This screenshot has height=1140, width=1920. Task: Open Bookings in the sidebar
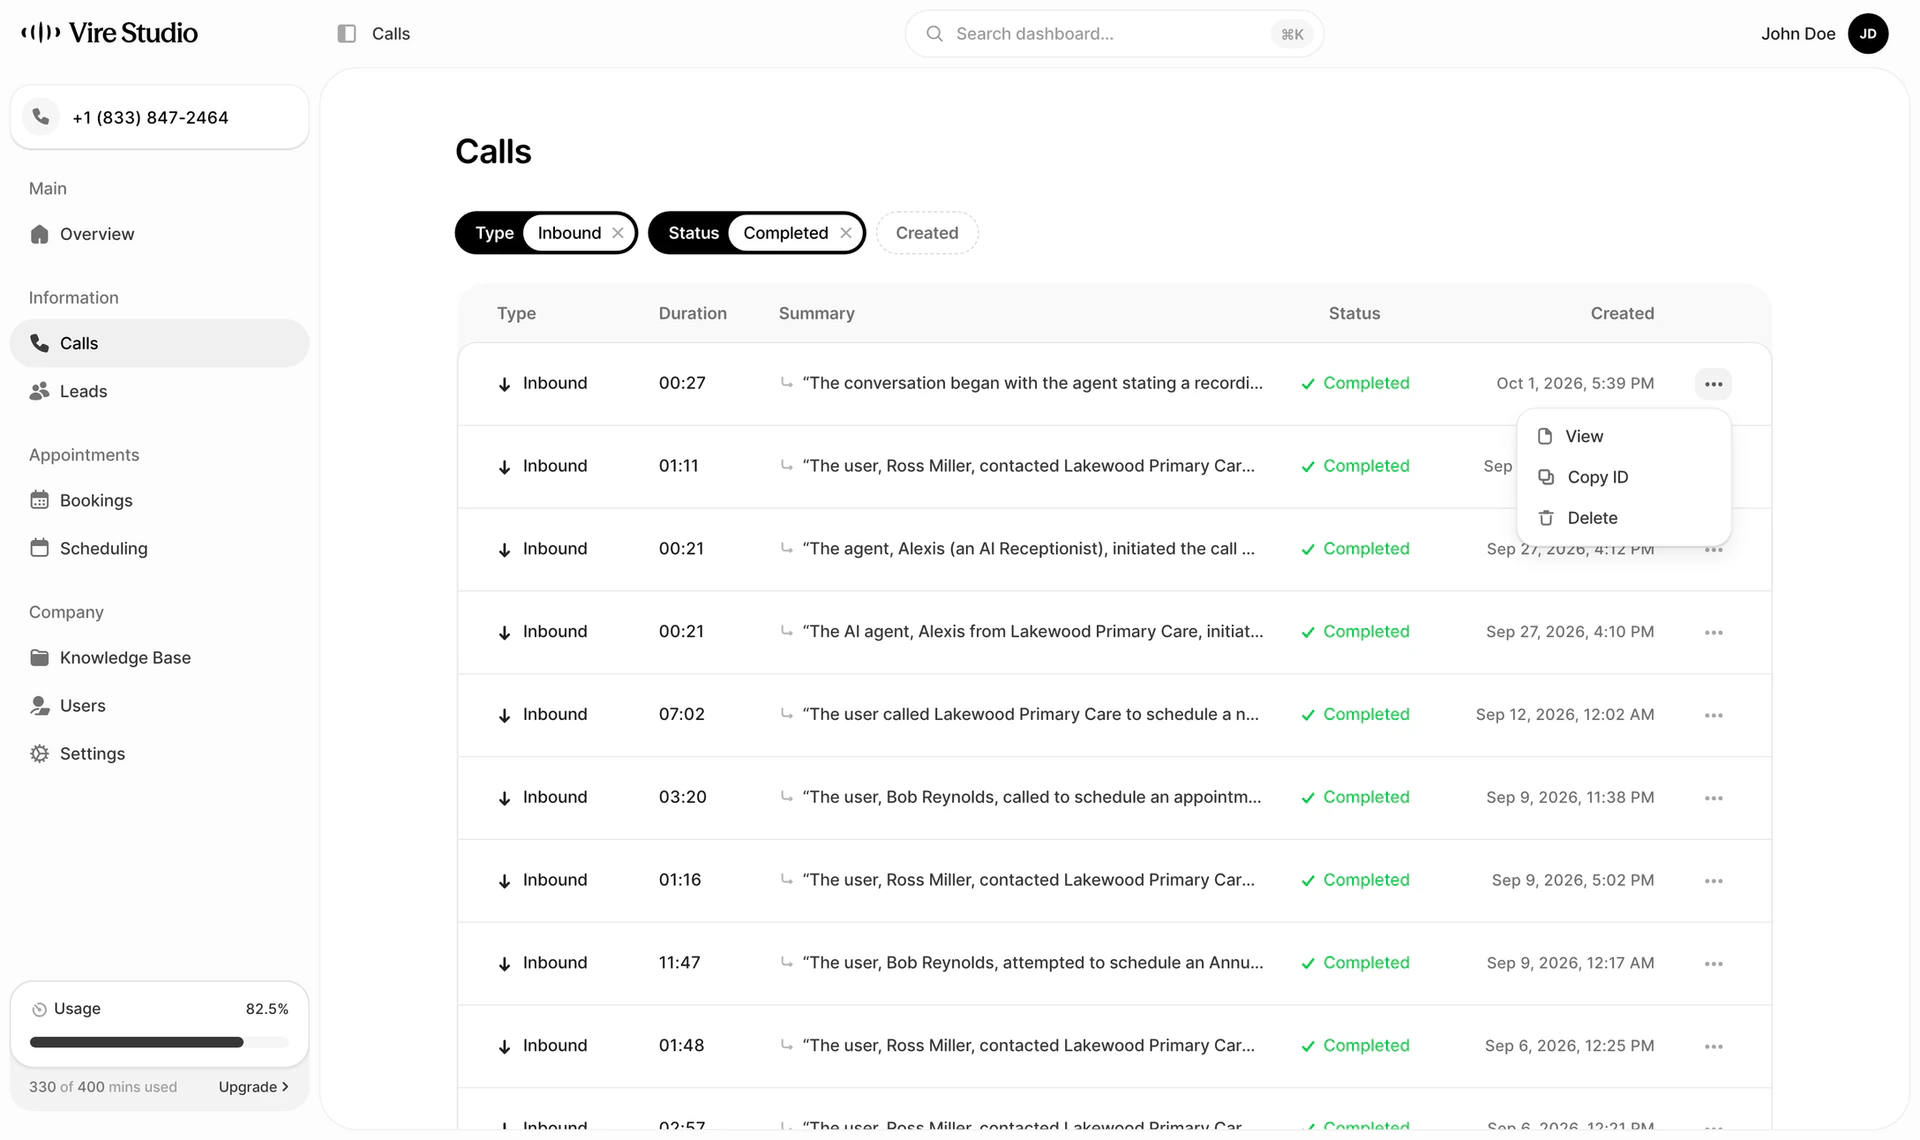pyautogui.click(x=159, y=500)
